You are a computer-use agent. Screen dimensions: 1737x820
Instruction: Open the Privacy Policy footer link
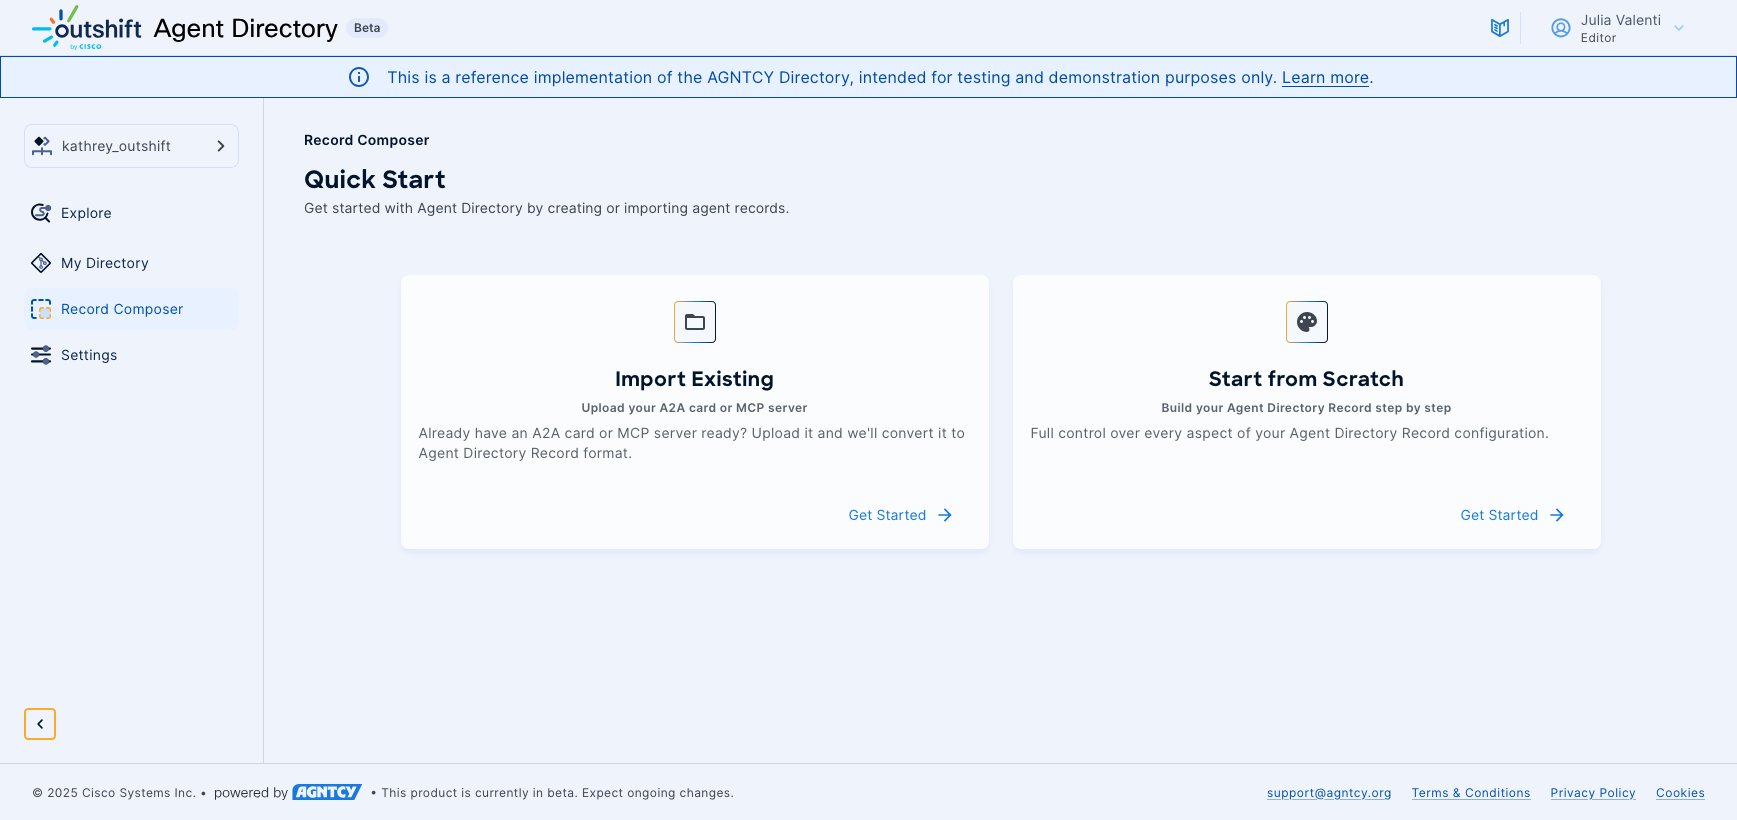point(1592,793)
